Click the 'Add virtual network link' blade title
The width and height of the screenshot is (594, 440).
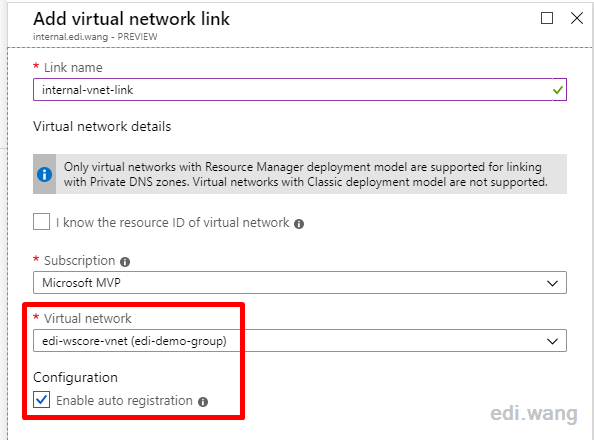point(131,19)
